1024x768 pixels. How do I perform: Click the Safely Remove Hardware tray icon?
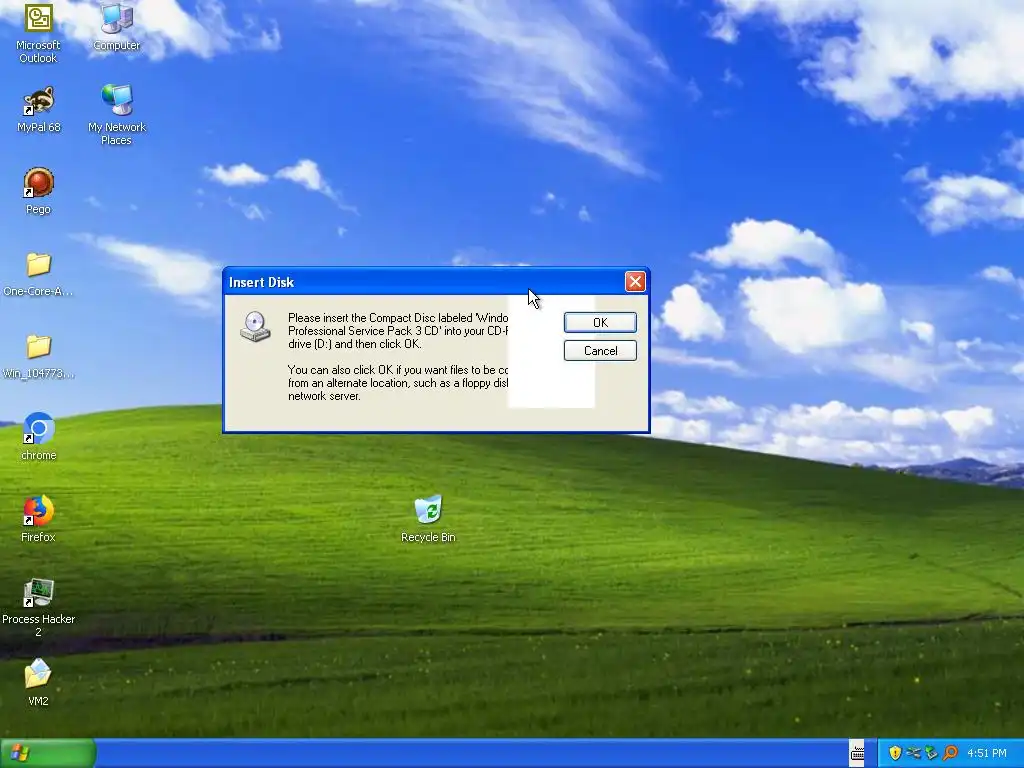[931, 753]
